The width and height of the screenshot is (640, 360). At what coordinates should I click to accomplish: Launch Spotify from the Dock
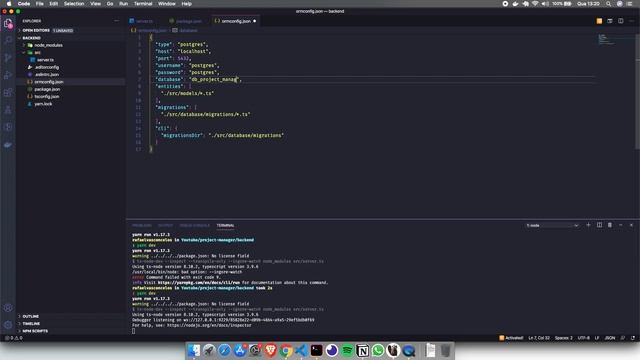[347, 350]
